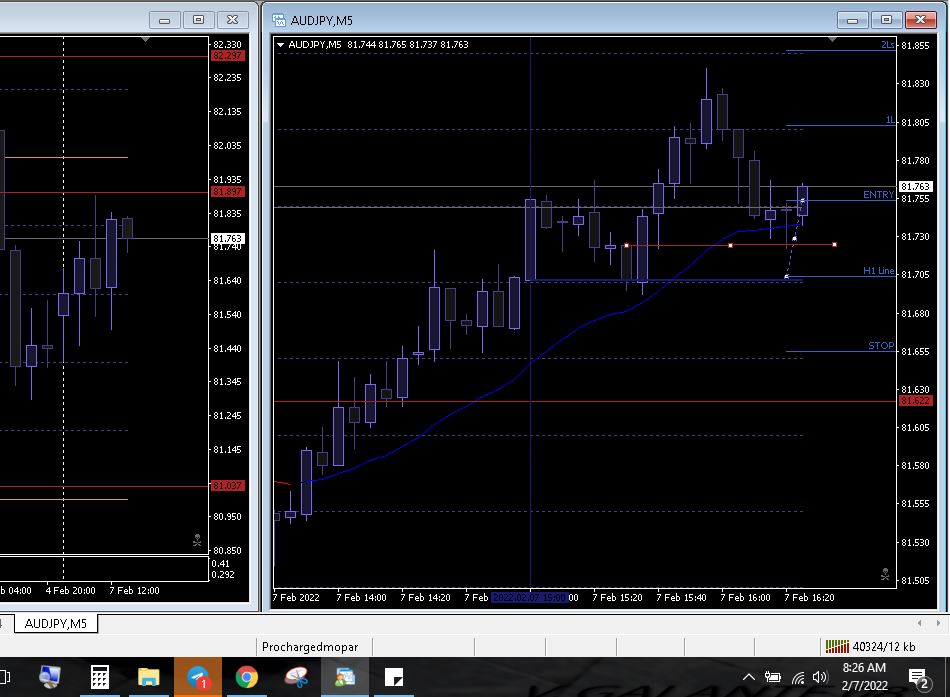Open File Explorer from the taskbar

pos(148,677)
